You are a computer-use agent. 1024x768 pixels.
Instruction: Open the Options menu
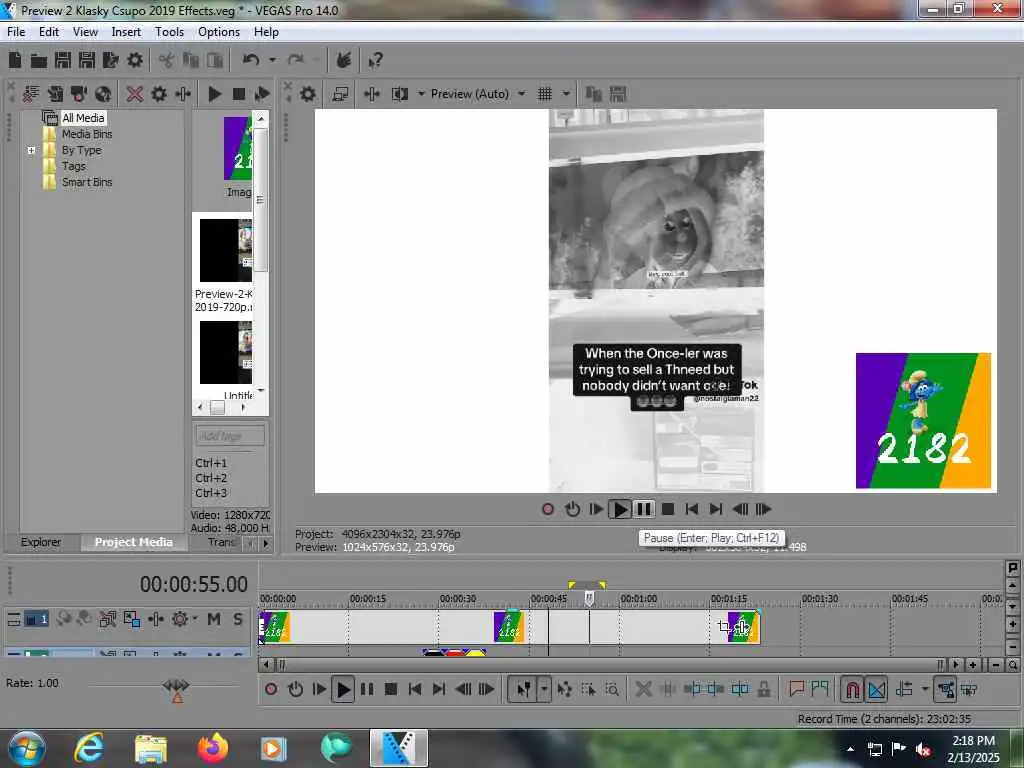(x=219, y=32)
